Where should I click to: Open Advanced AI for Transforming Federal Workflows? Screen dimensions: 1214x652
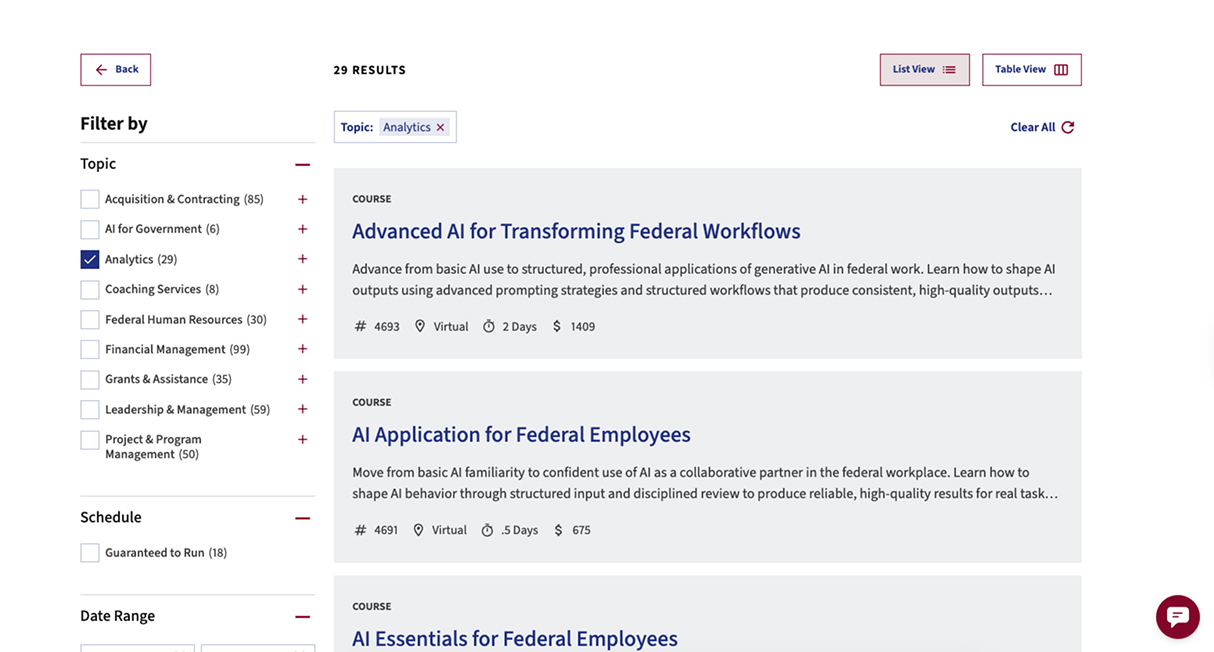click(x=576, y=231)
